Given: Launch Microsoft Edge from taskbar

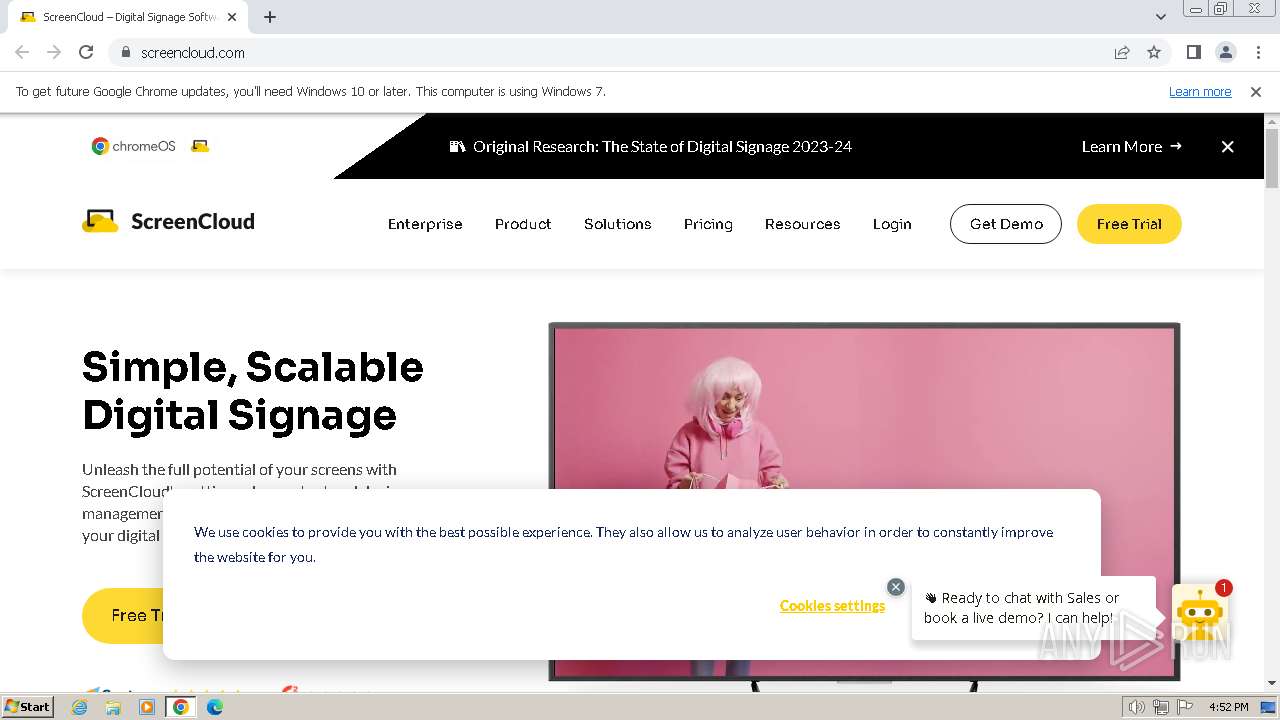Looking at the screenshot, I should coord(214,706).
